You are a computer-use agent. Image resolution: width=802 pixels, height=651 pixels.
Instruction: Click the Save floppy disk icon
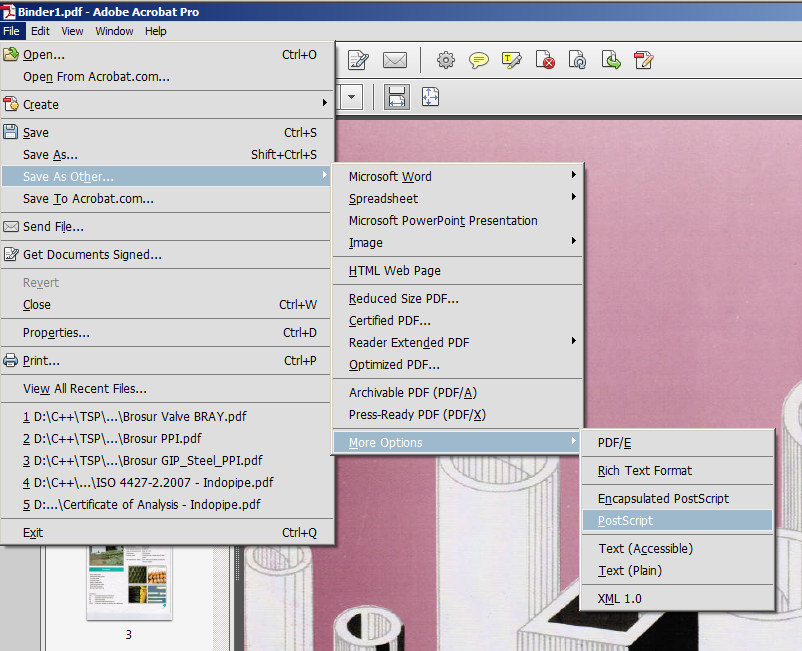click(11, 132)
